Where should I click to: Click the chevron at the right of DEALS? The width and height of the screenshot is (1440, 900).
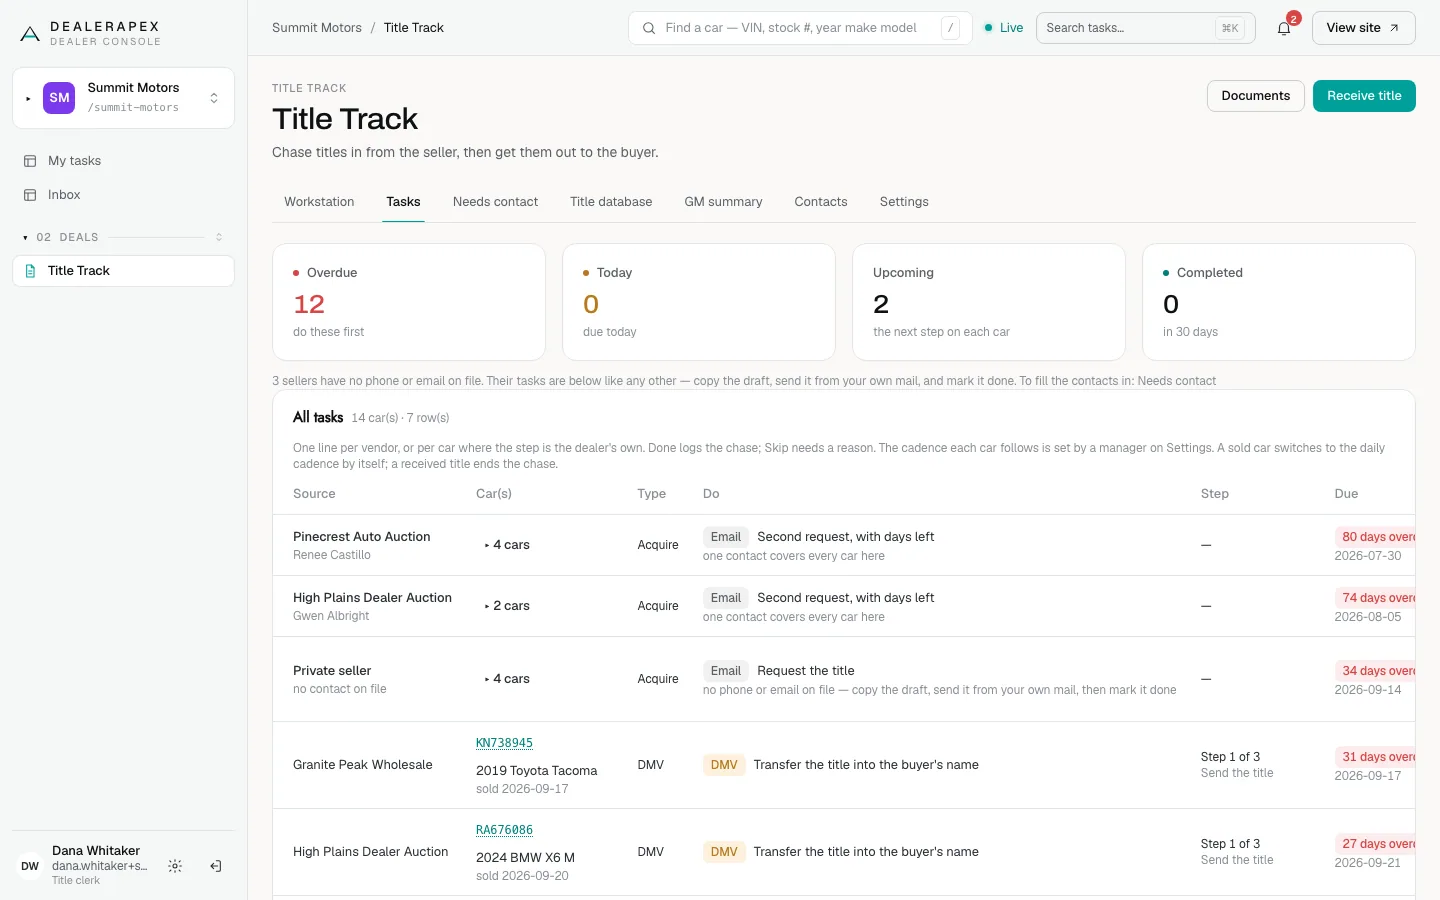click(219, 238)
